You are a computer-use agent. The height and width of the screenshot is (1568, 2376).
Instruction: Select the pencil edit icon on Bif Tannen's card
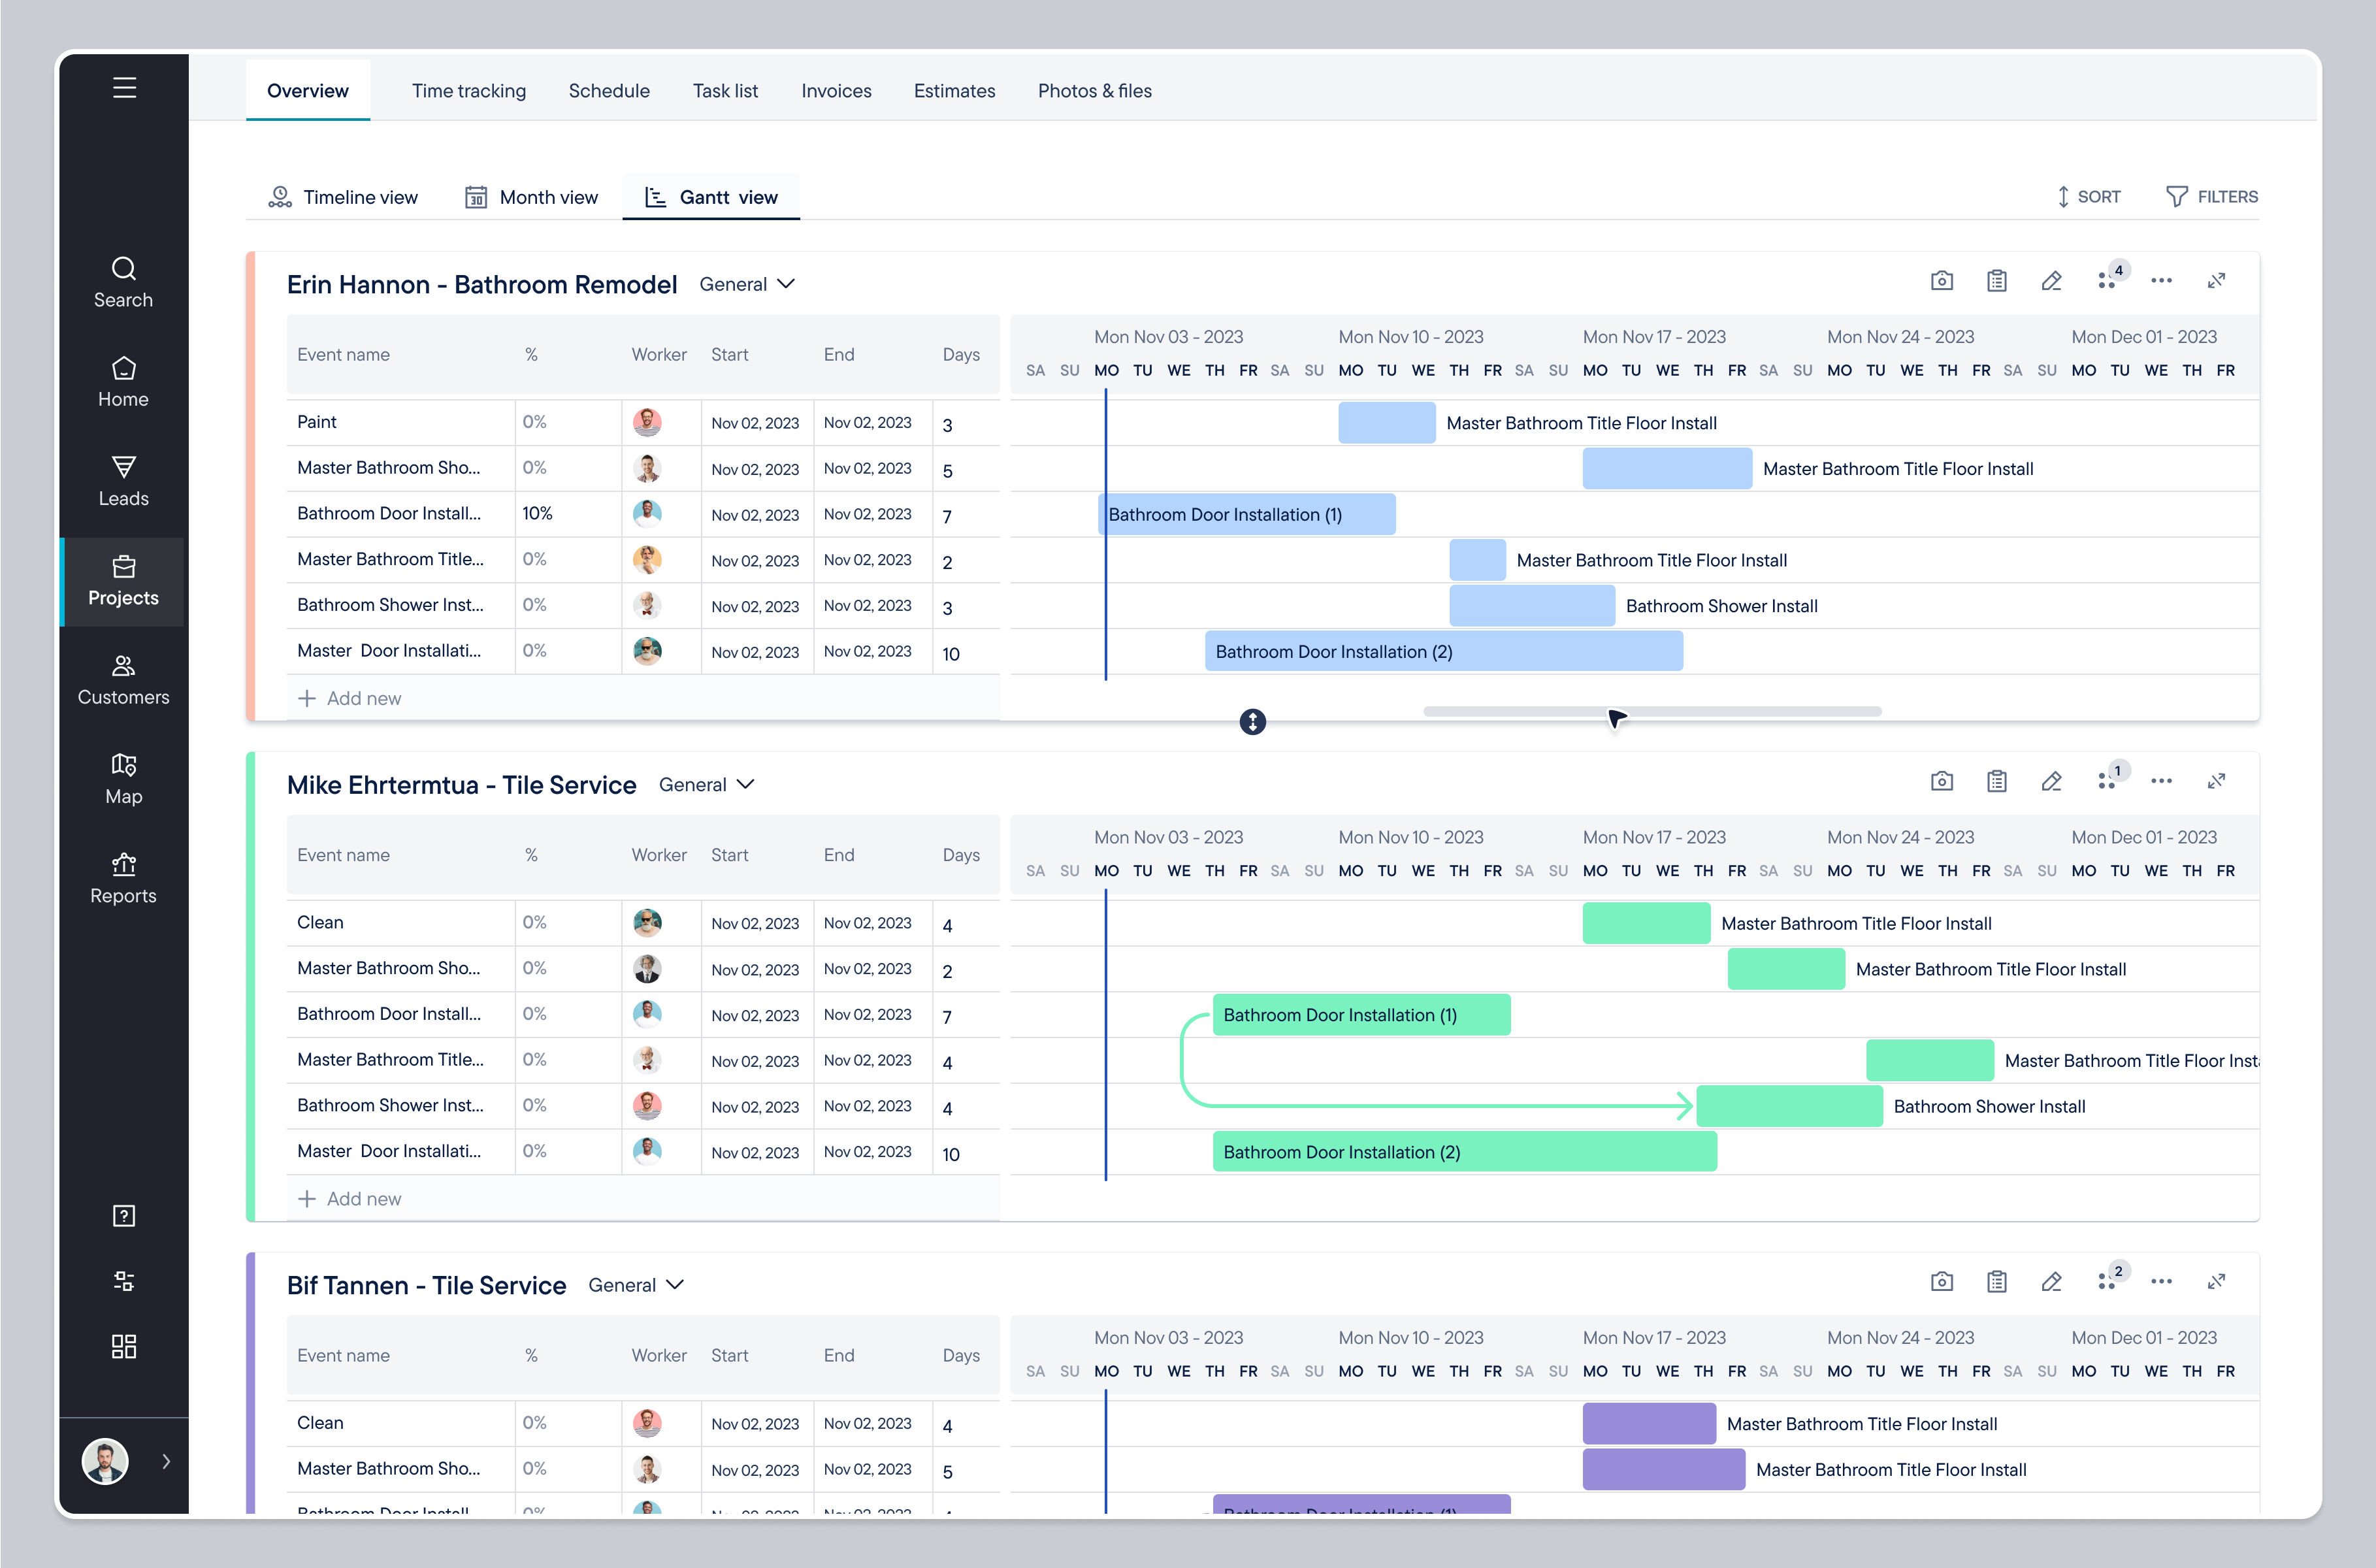[x=2052, y=1282]
